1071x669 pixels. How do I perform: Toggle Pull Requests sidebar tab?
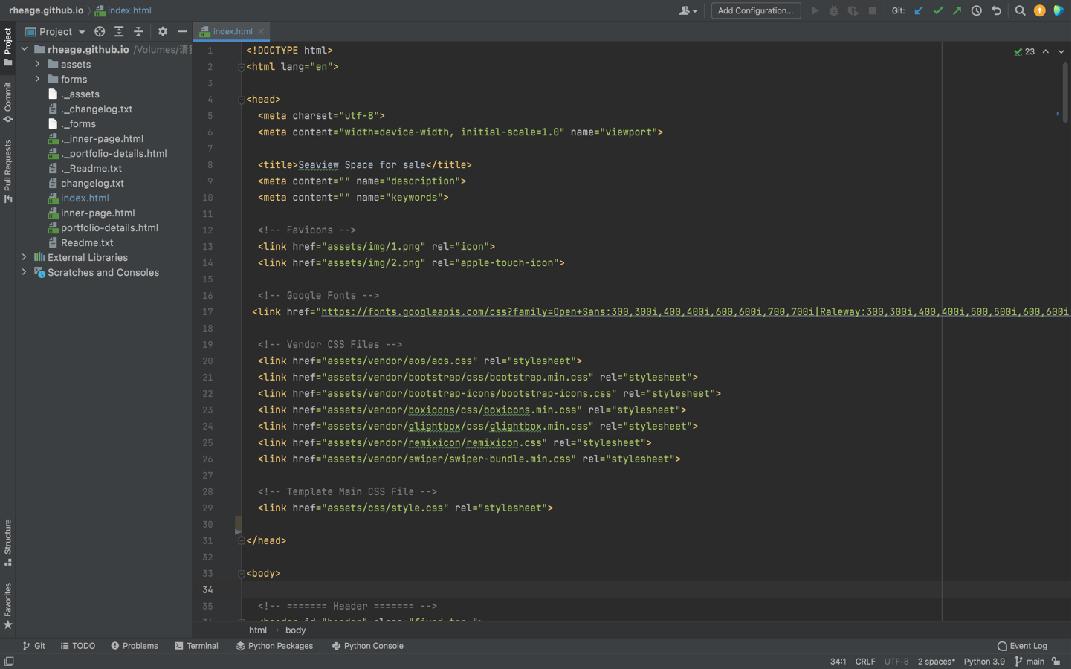(x=8, y=171)
